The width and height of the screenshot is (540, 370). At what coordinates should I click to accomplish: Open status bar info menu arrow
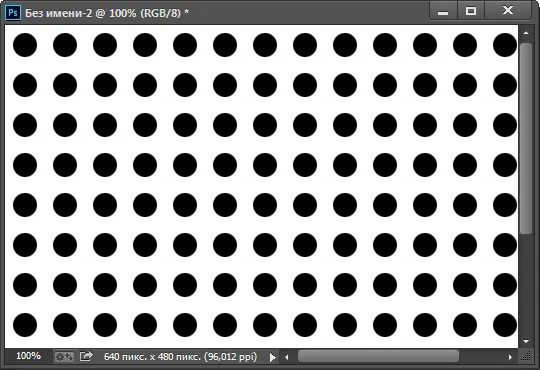click(x=272, y=357)
